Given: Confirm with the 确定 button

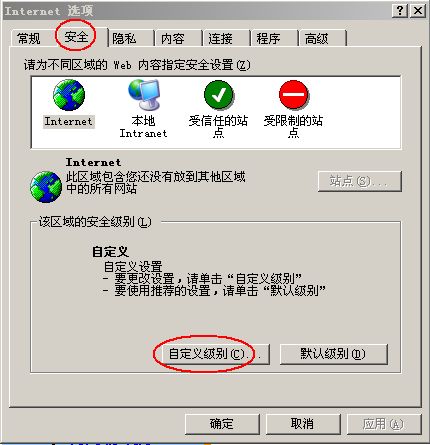Looking at the screenshot, I should click(222, 424).
